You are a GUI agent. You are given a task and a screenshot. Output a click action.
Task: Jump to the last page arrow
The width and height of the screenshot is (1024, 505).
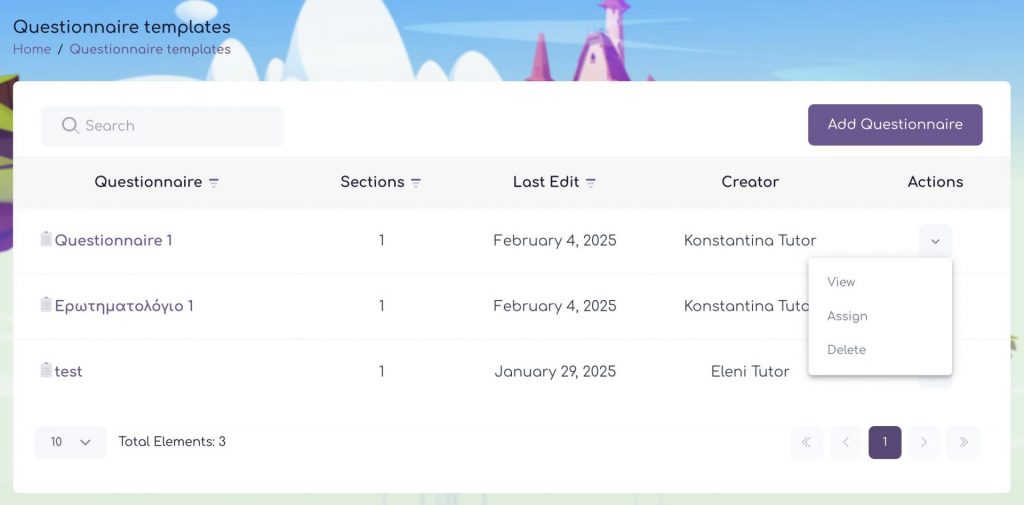click(963, 442)
